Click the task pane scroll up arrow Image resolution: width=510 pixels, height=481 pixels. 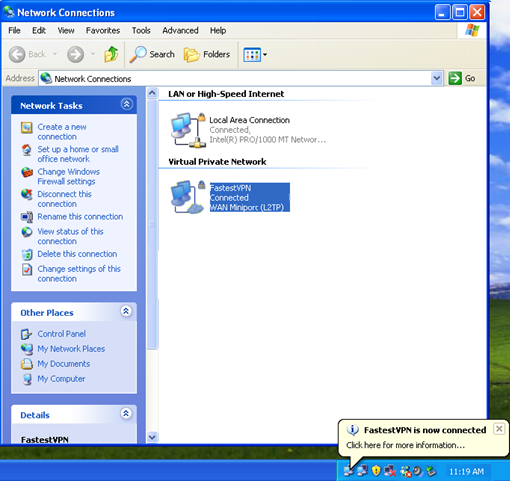point(152,93)
